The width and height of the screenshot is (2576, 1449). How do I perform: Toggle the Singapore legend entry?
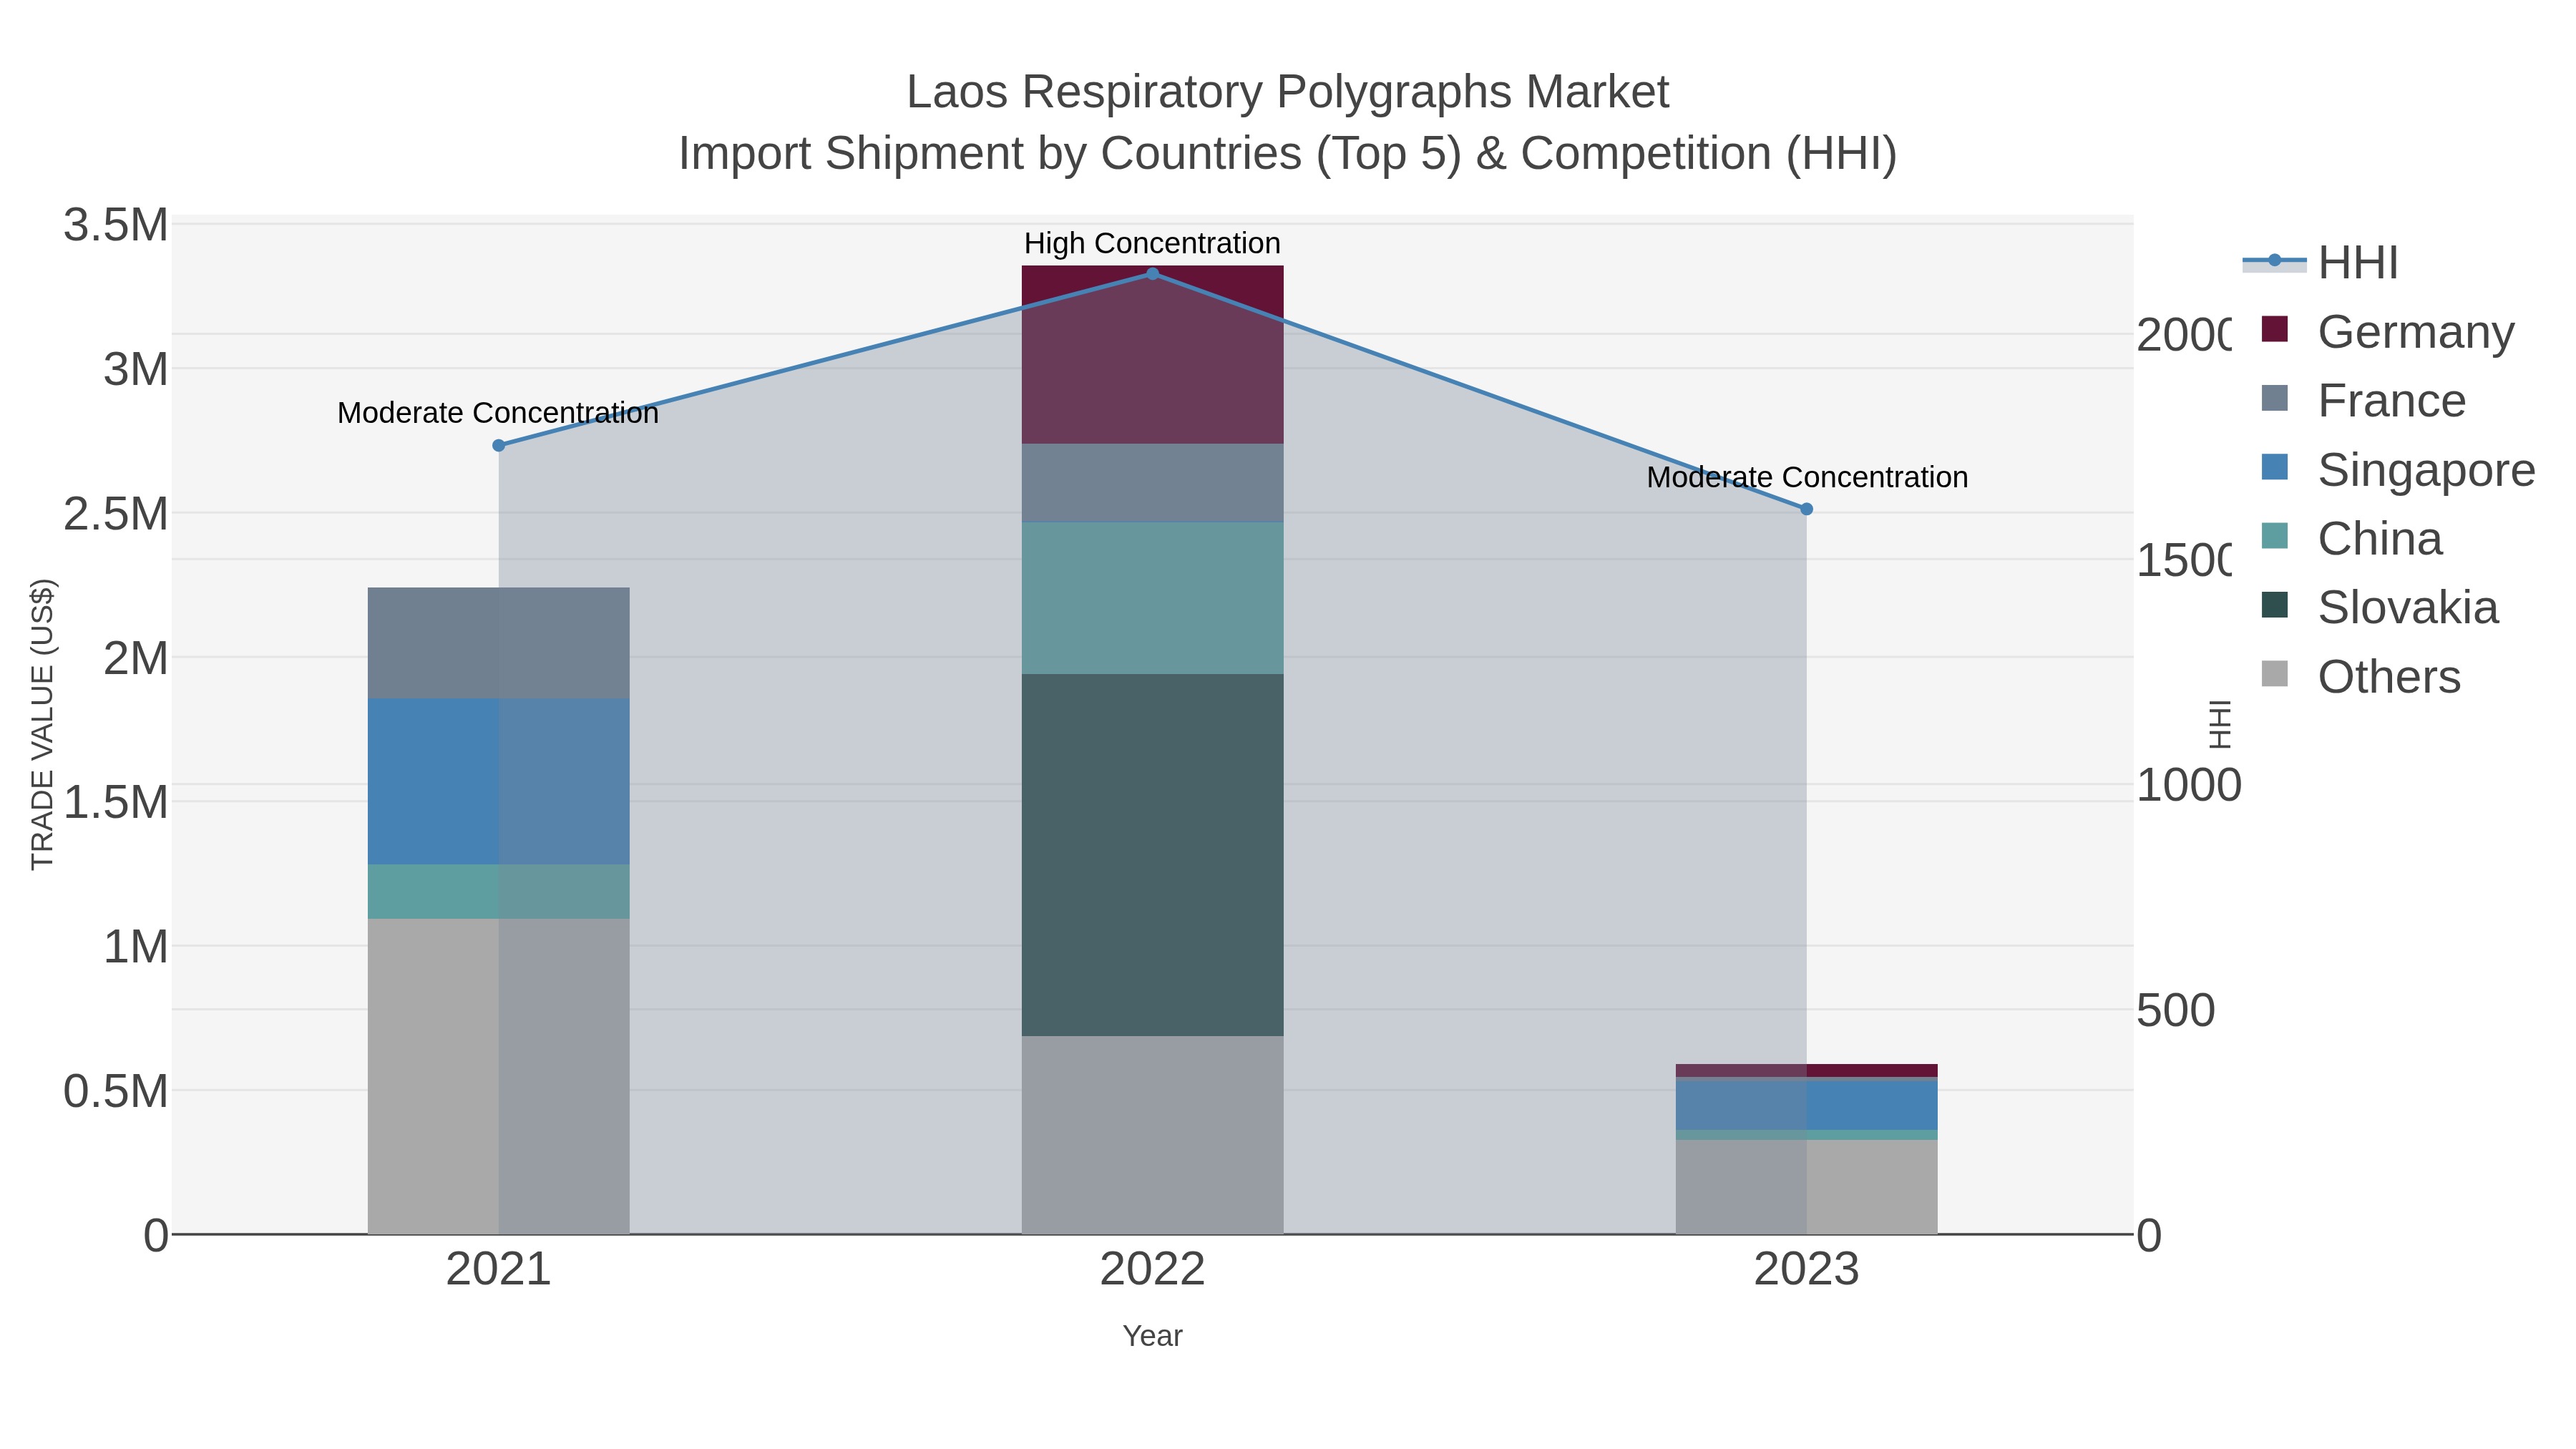(x=2398, y=470)
